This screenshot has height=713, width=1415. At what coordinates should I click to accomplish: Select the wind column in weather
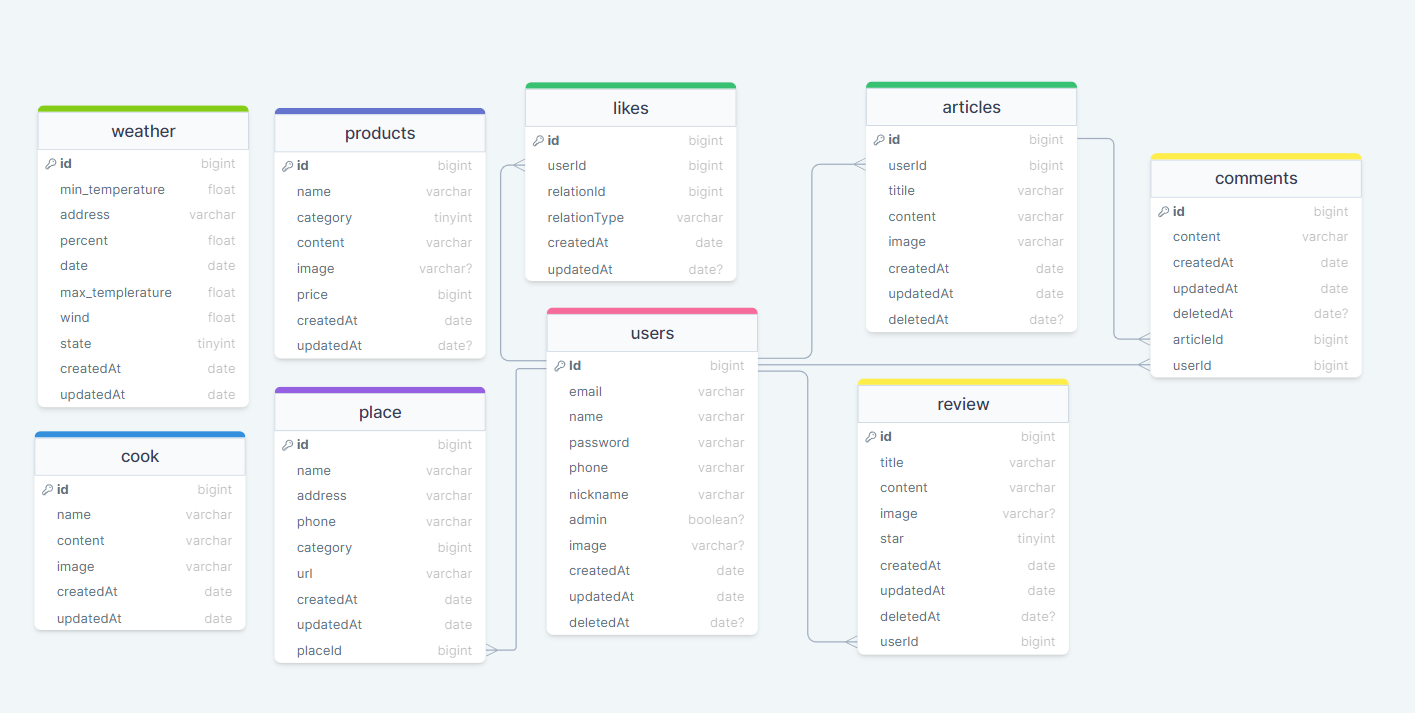point(143,318)
